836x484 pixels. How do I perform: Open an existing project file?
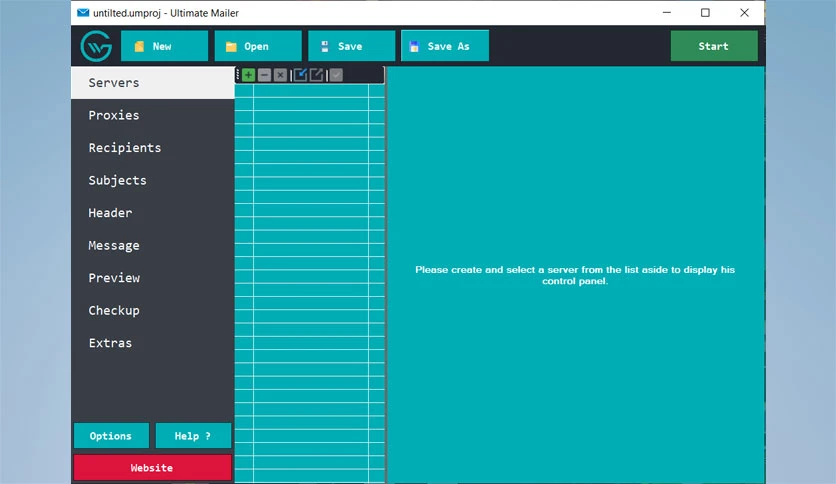[258, 46]
